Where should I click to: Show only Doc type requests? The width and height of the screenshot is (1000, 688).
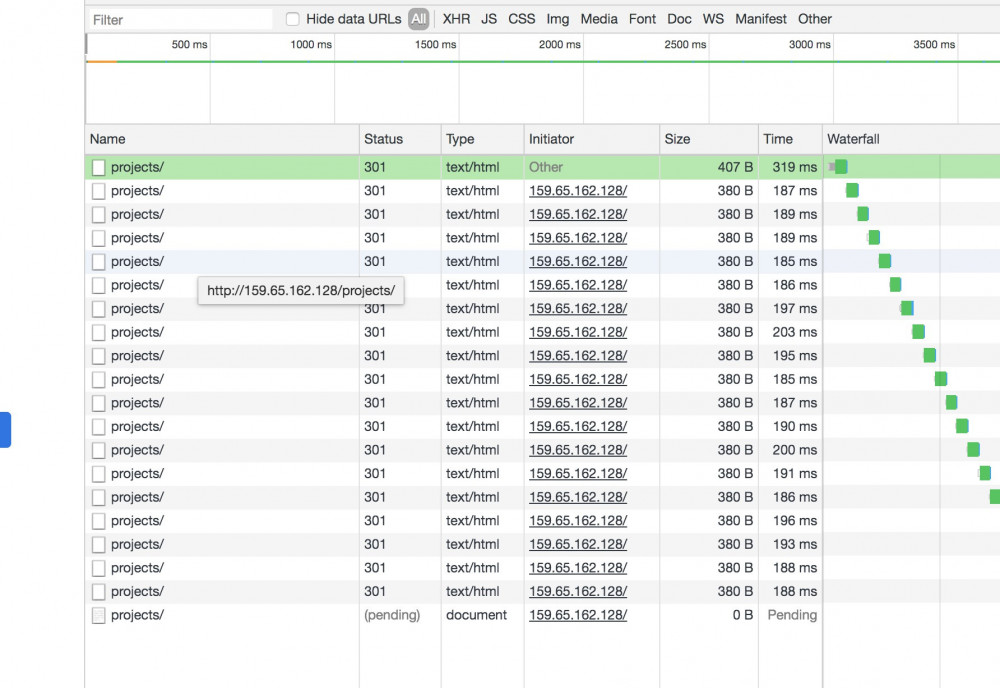pos(679,19)
